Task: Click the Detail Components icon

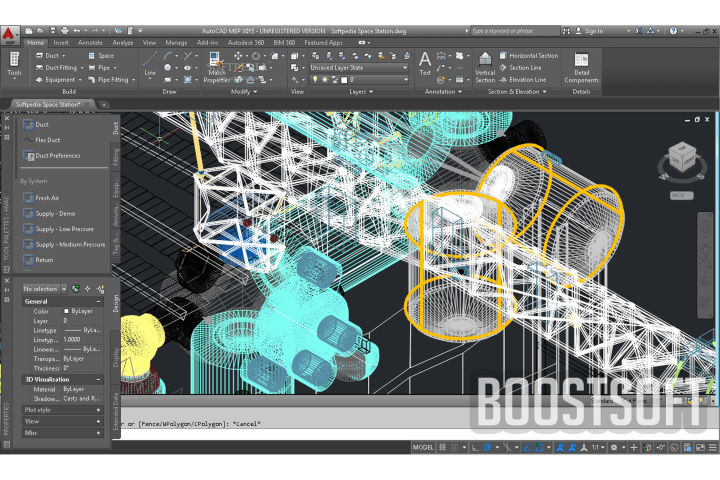Action: pos(581,66)
